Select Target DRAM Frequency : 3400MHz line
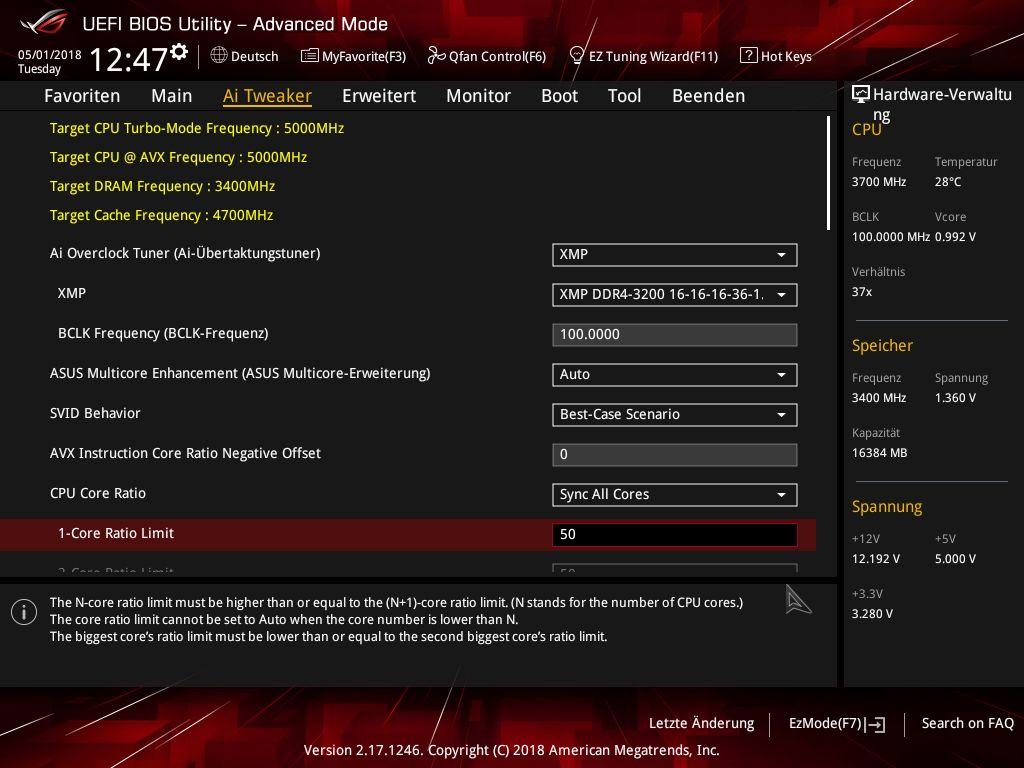 pyautogui.click(x=162, y=186)
